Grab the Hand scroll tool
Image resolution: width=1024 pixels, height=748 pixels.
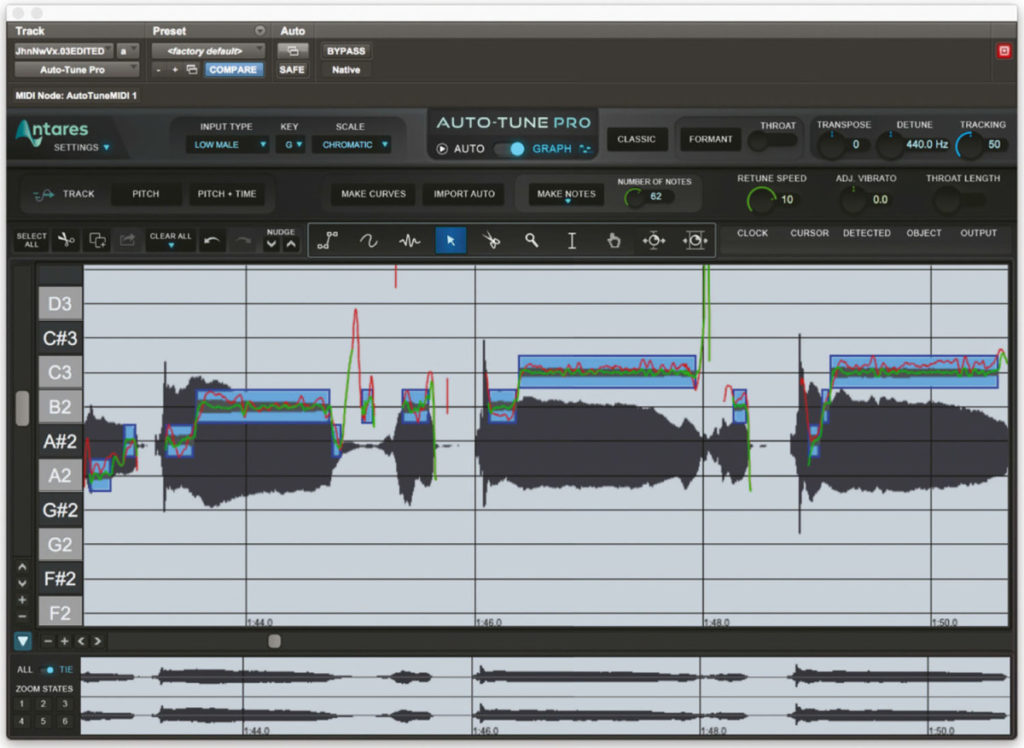pos(613,240)
